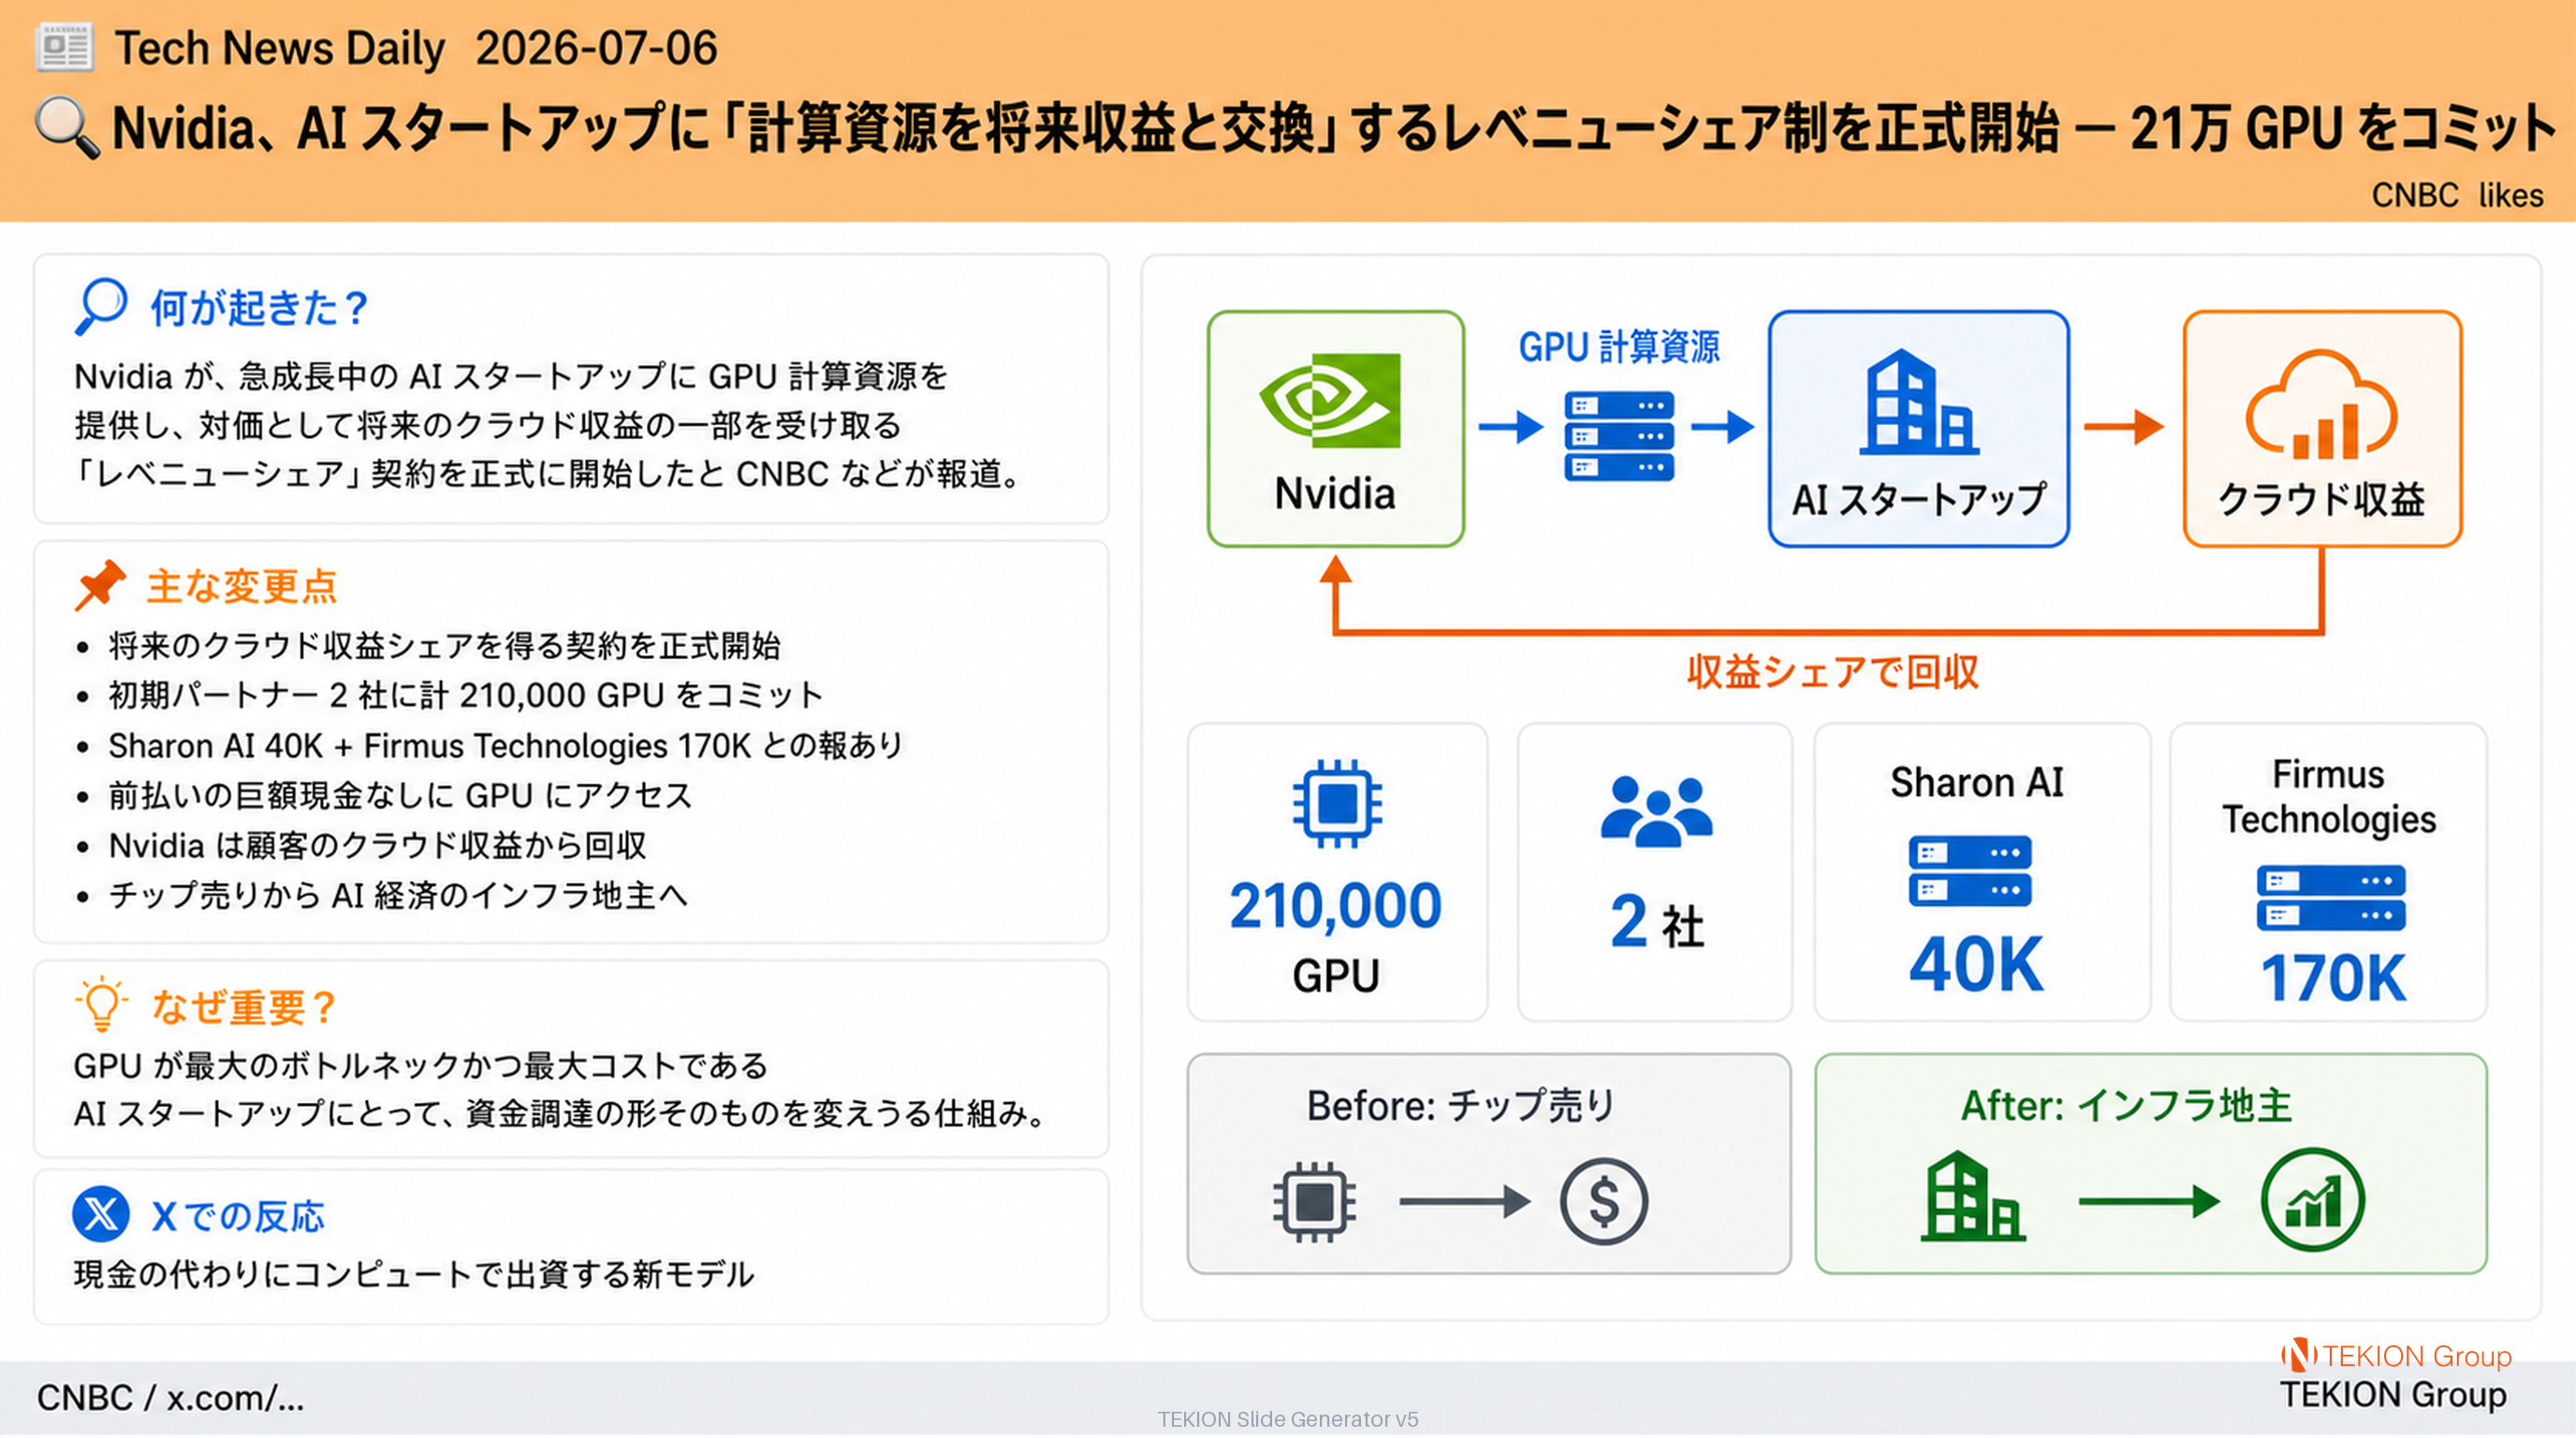Click the orange cloud chart icon above クラウド収益

[x=2321, y=404]
